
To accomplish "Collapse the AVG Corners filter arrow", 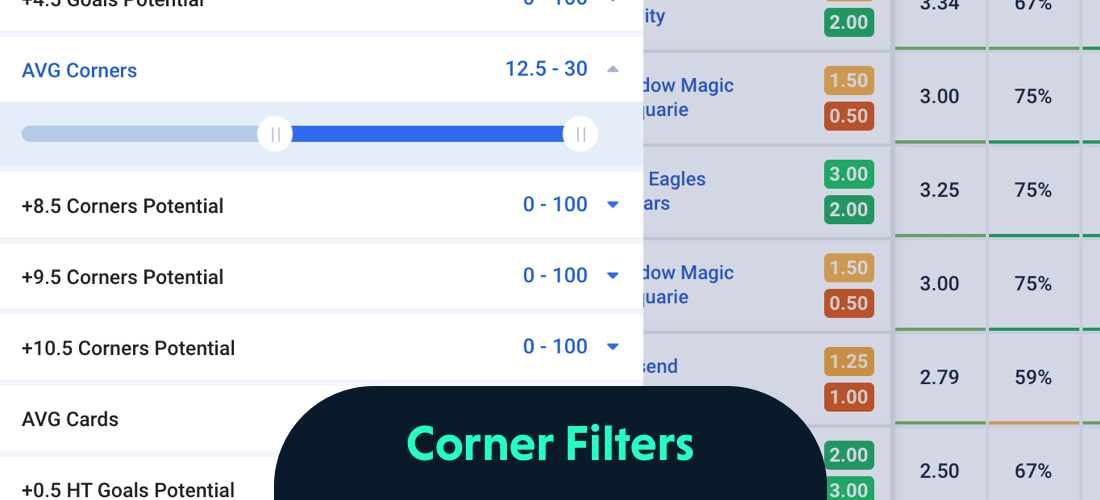I will 613,70.
